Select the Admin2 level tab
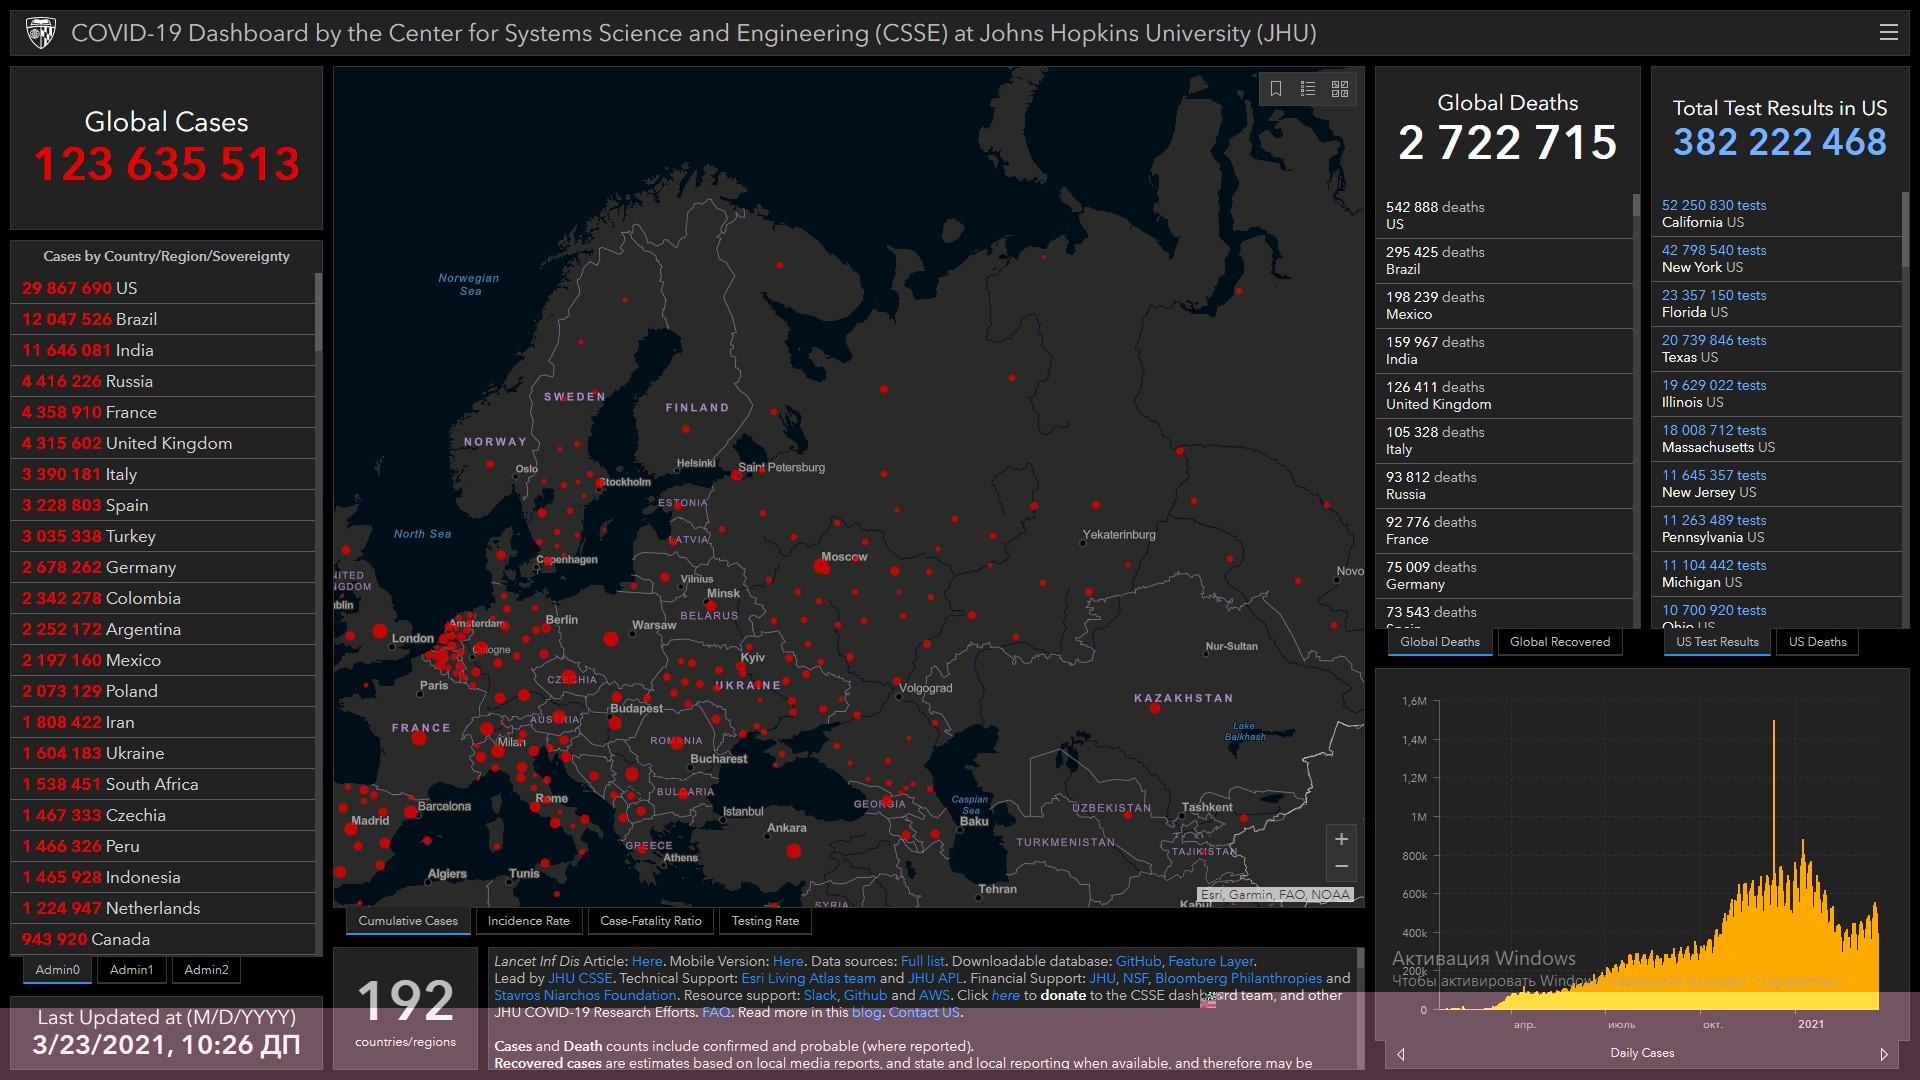 click(x=206, y=970)
